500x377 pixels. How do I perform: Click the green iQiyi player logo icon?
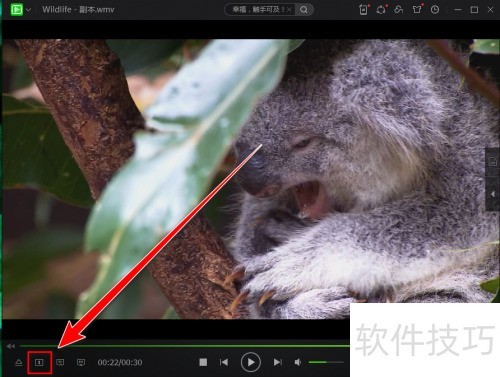pyautogui.click(x=16, y=9)
